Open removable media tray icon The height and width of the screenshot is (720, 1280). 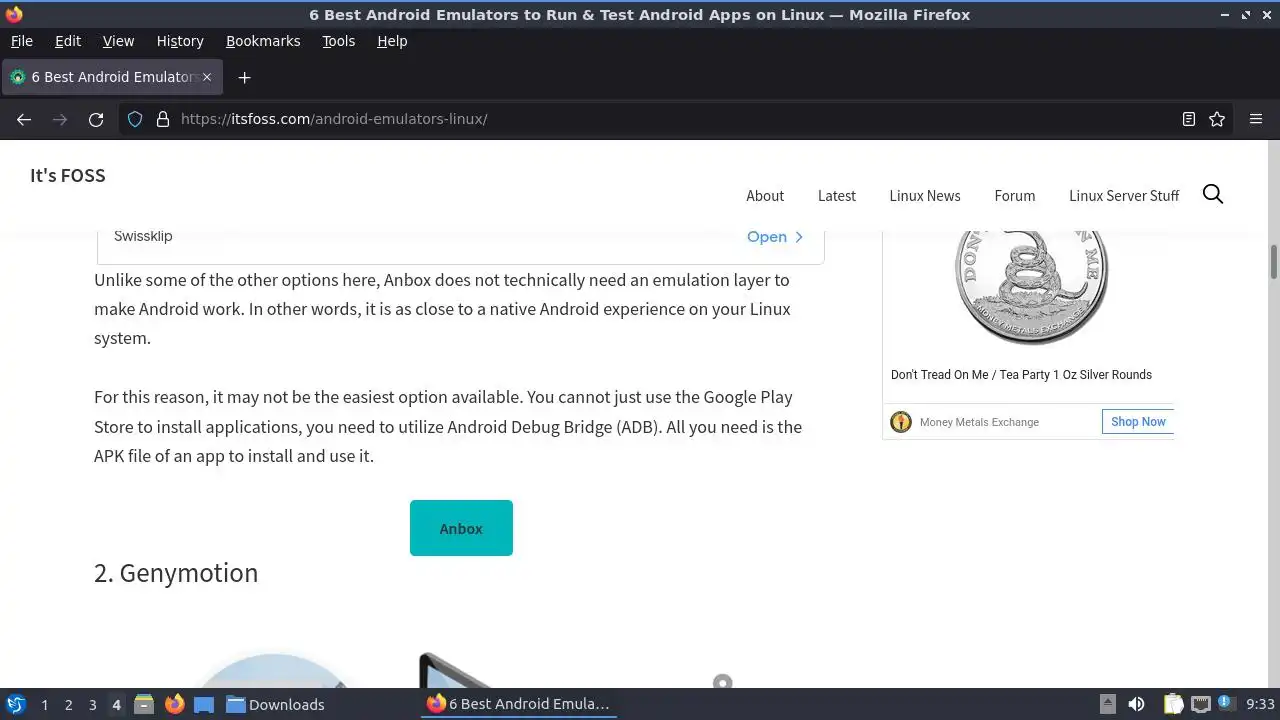point(1107,704)
